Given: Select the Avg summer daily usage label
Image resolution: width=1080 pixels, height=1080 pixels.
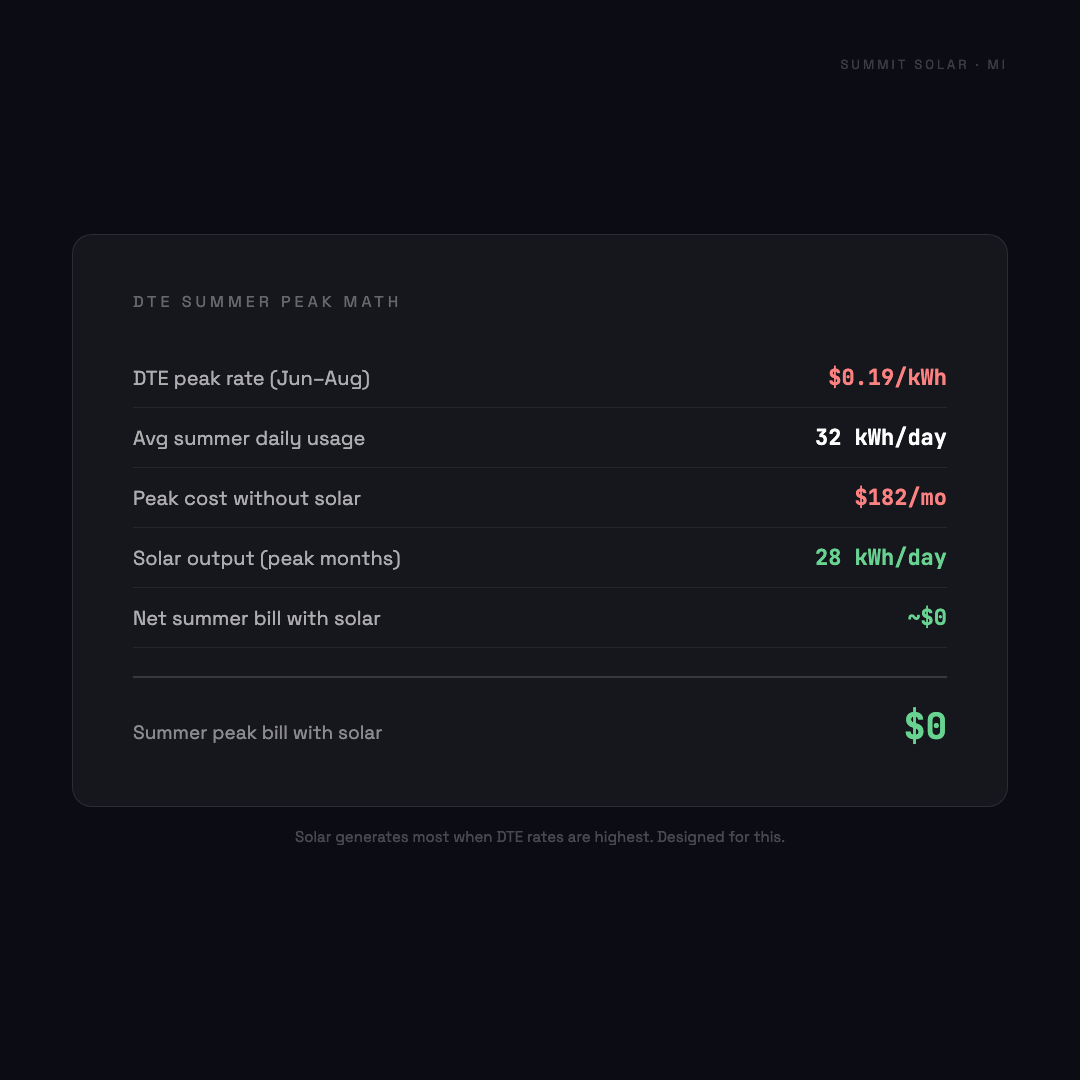Looking at the screenshot, I should (x=248, y=439).
